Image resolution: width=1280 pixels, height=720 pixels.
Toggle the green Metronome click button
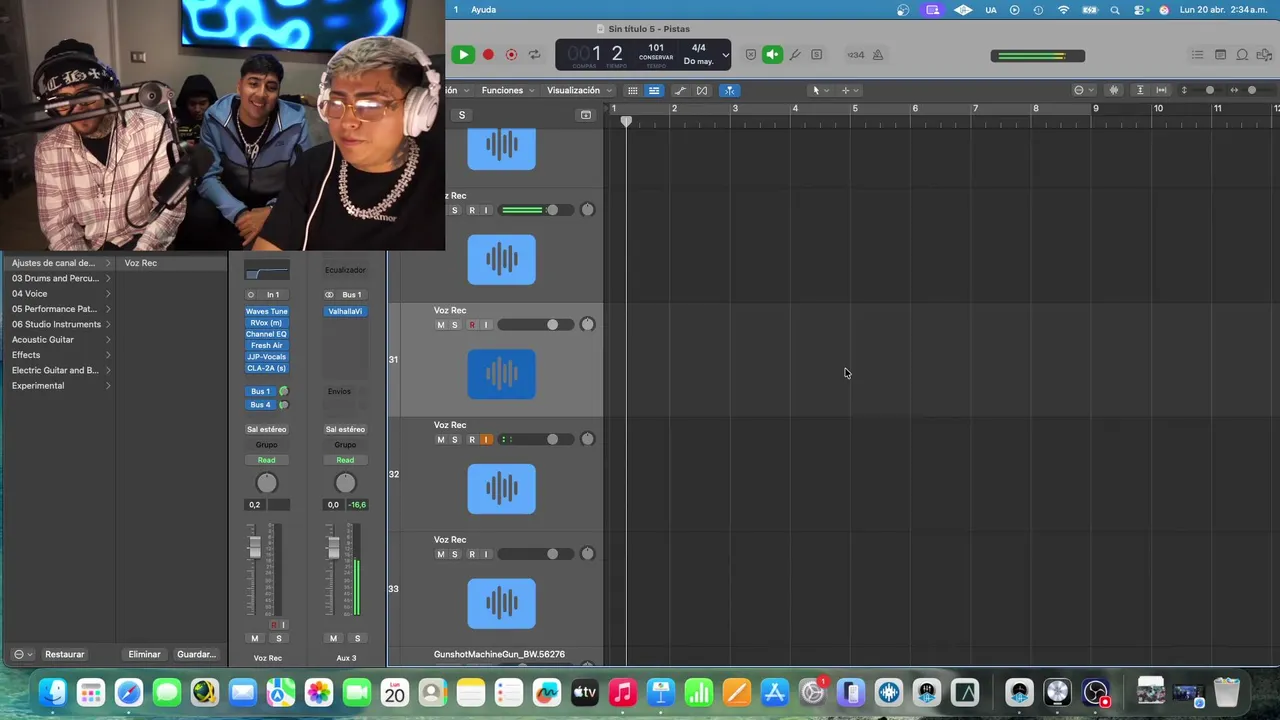772,55
